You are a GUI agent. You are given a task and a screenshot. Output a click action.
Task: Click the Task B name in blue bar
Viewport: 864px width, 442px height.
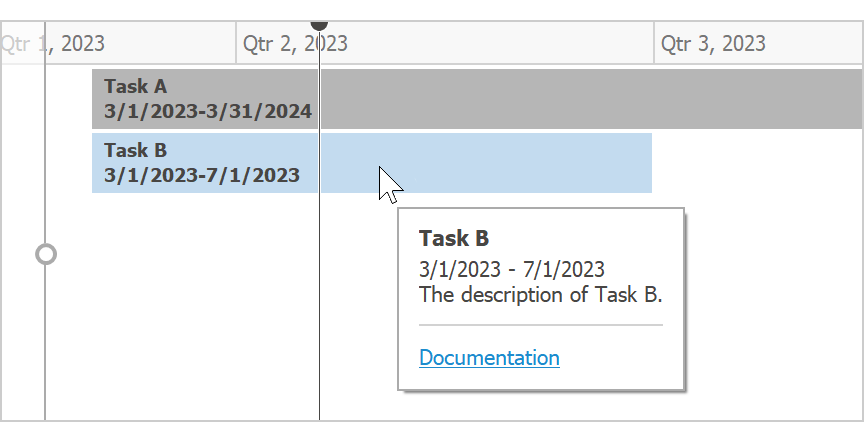[135, 151]
